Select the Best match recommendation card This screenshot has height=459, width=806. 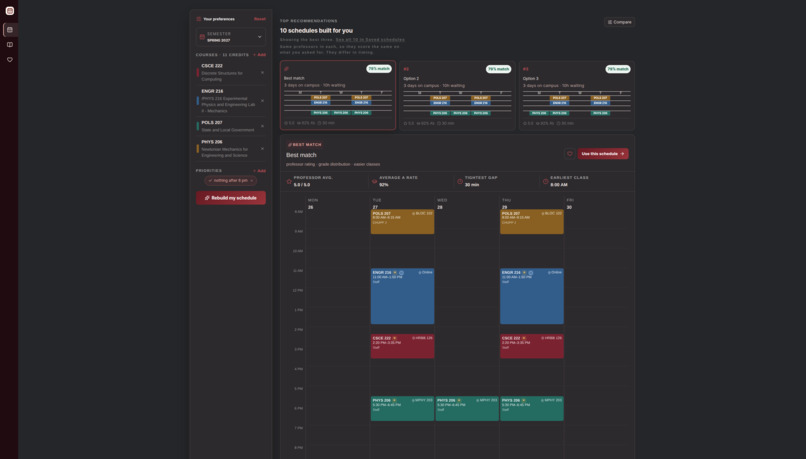(x=338, y=95)
